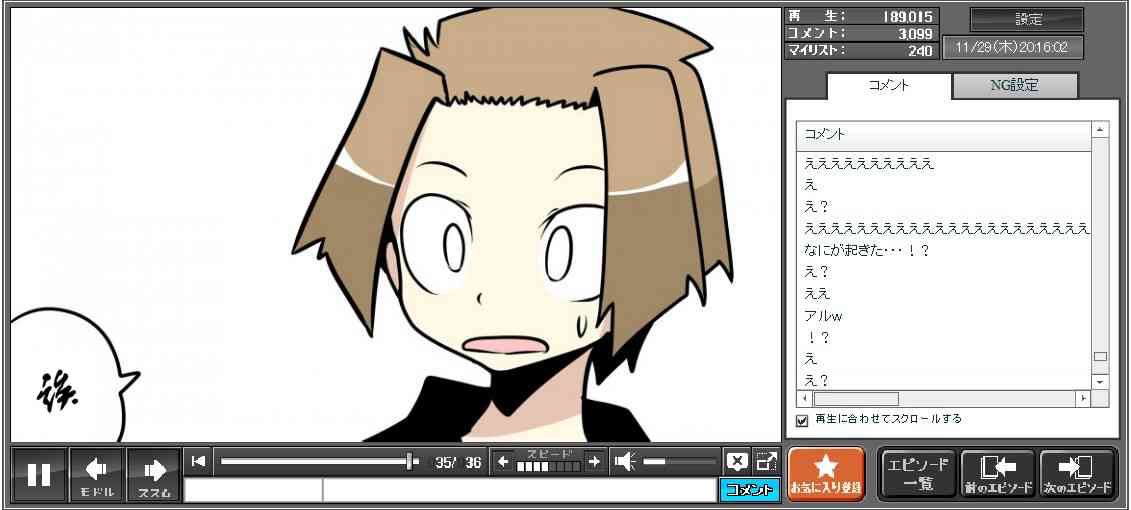Image resolution: width=1131 pixels, height=510 pixels.
Task: Toggle fullscreen mode icon
Action: pyautogui.click(x=766, y=461)
